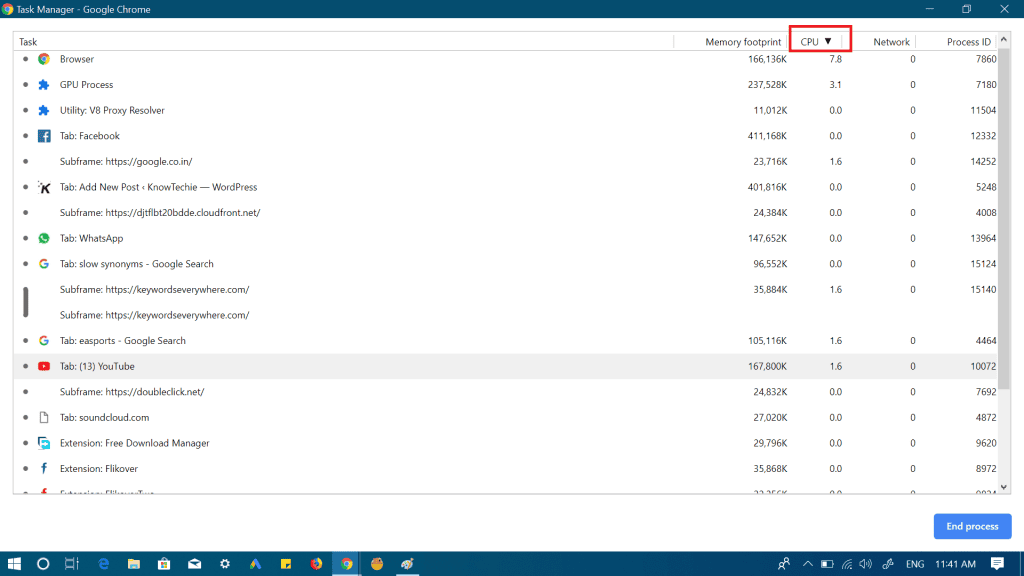Select the Browser task row

(x=505, y=59)
